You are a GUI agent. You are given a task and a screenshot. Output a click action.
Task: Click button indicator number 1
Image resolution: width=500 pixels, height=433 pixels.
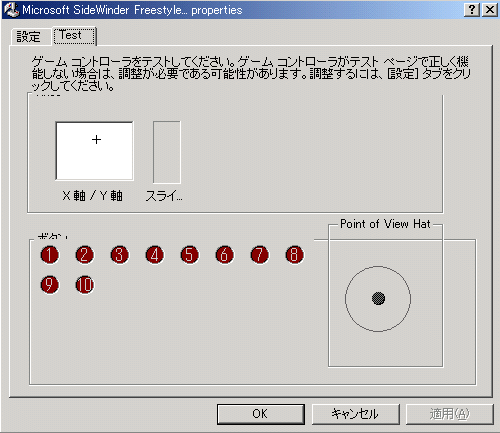(x=50, y=255)
